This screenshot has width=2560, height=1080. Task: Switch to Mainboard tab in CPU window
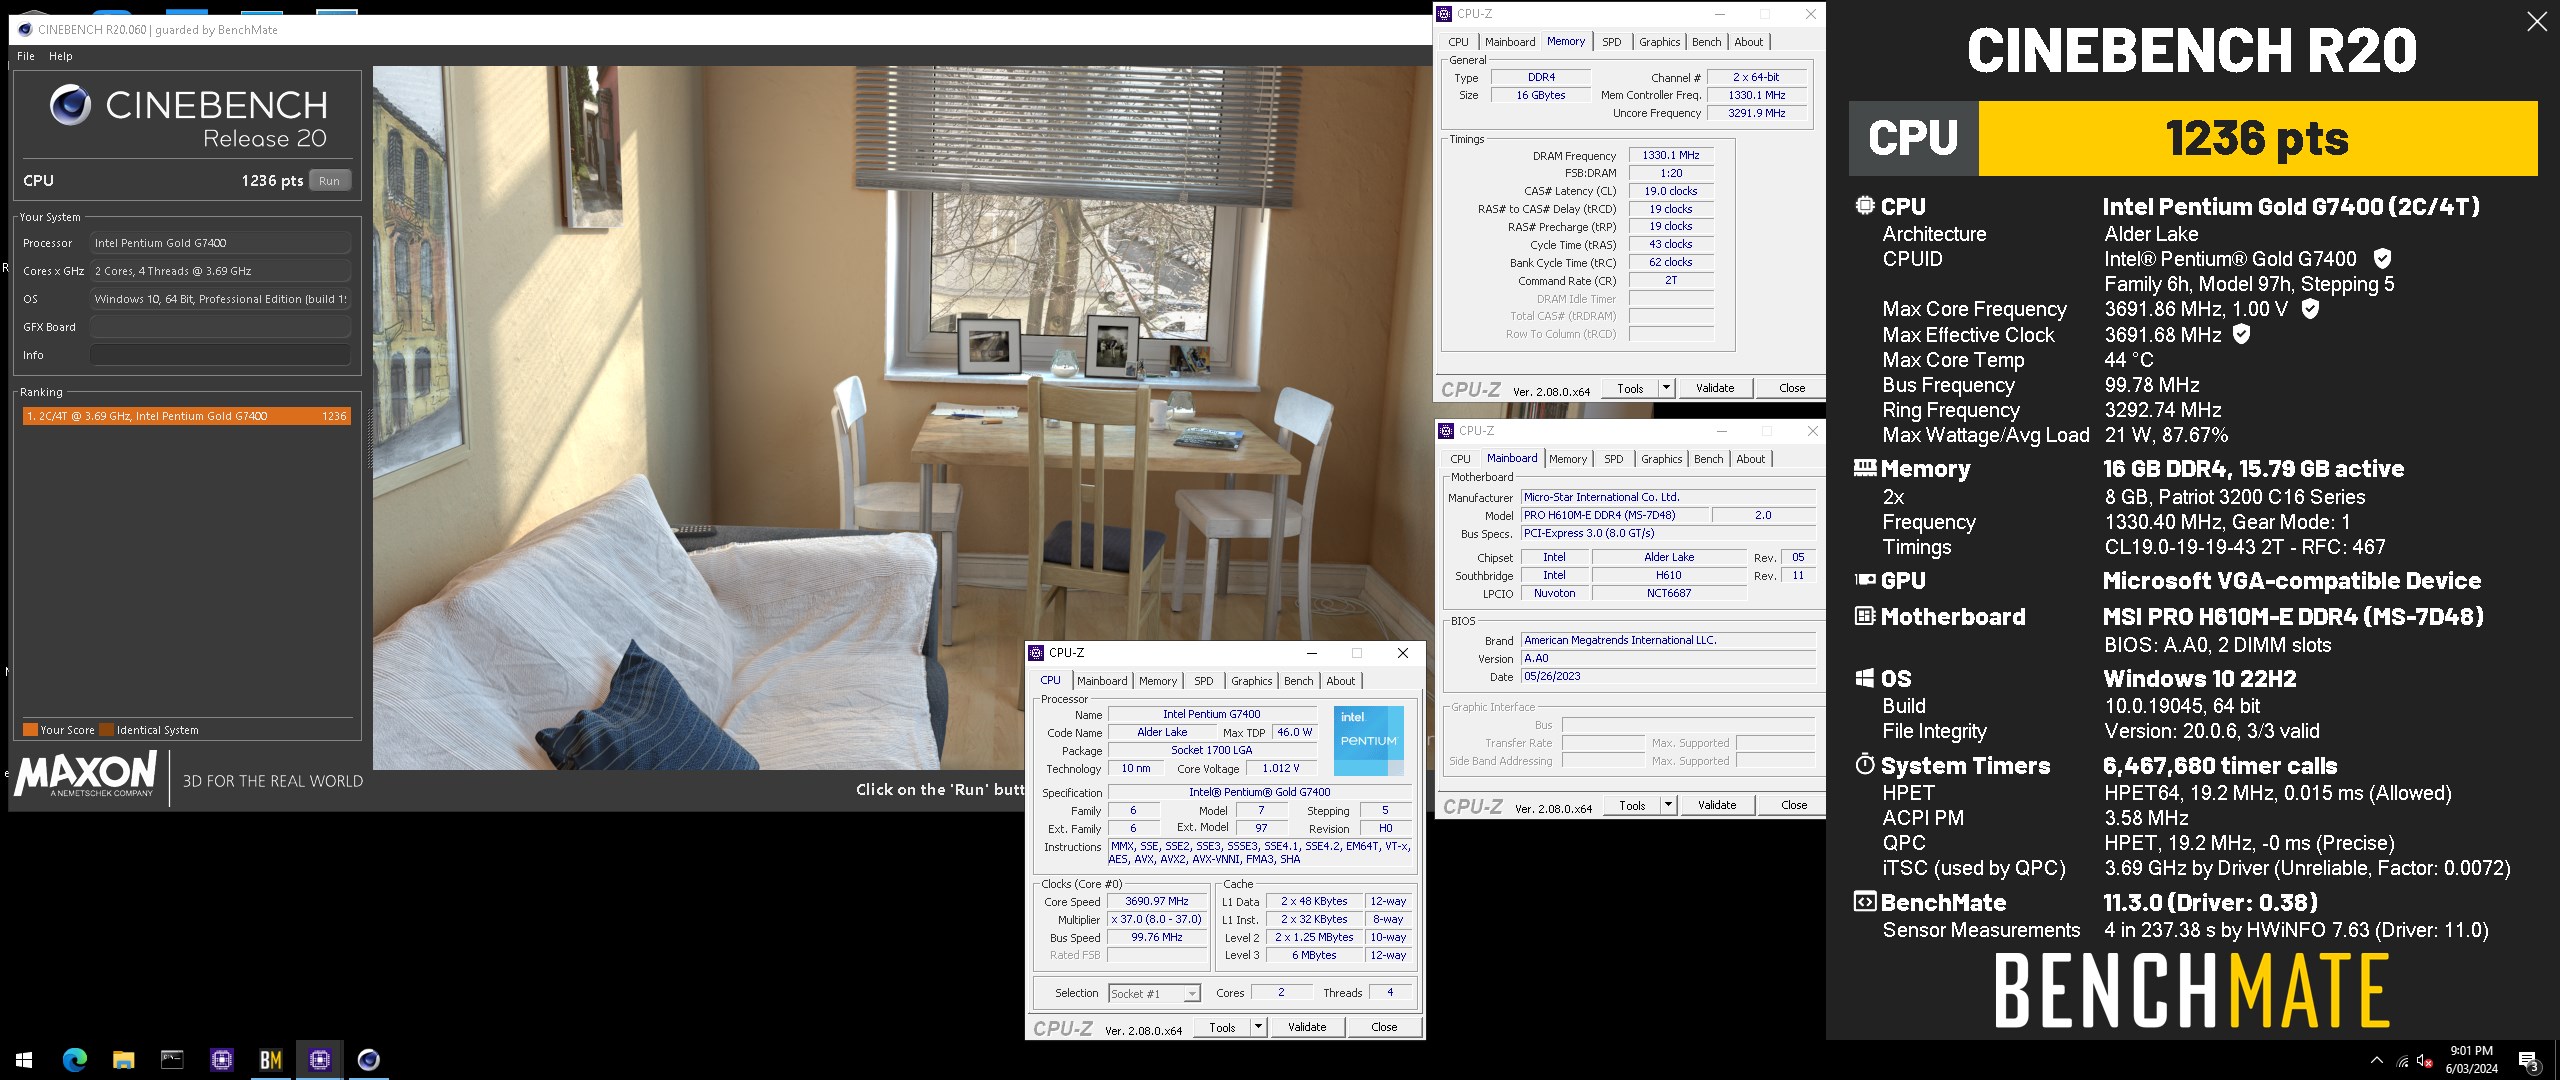tap(1102, 681)
